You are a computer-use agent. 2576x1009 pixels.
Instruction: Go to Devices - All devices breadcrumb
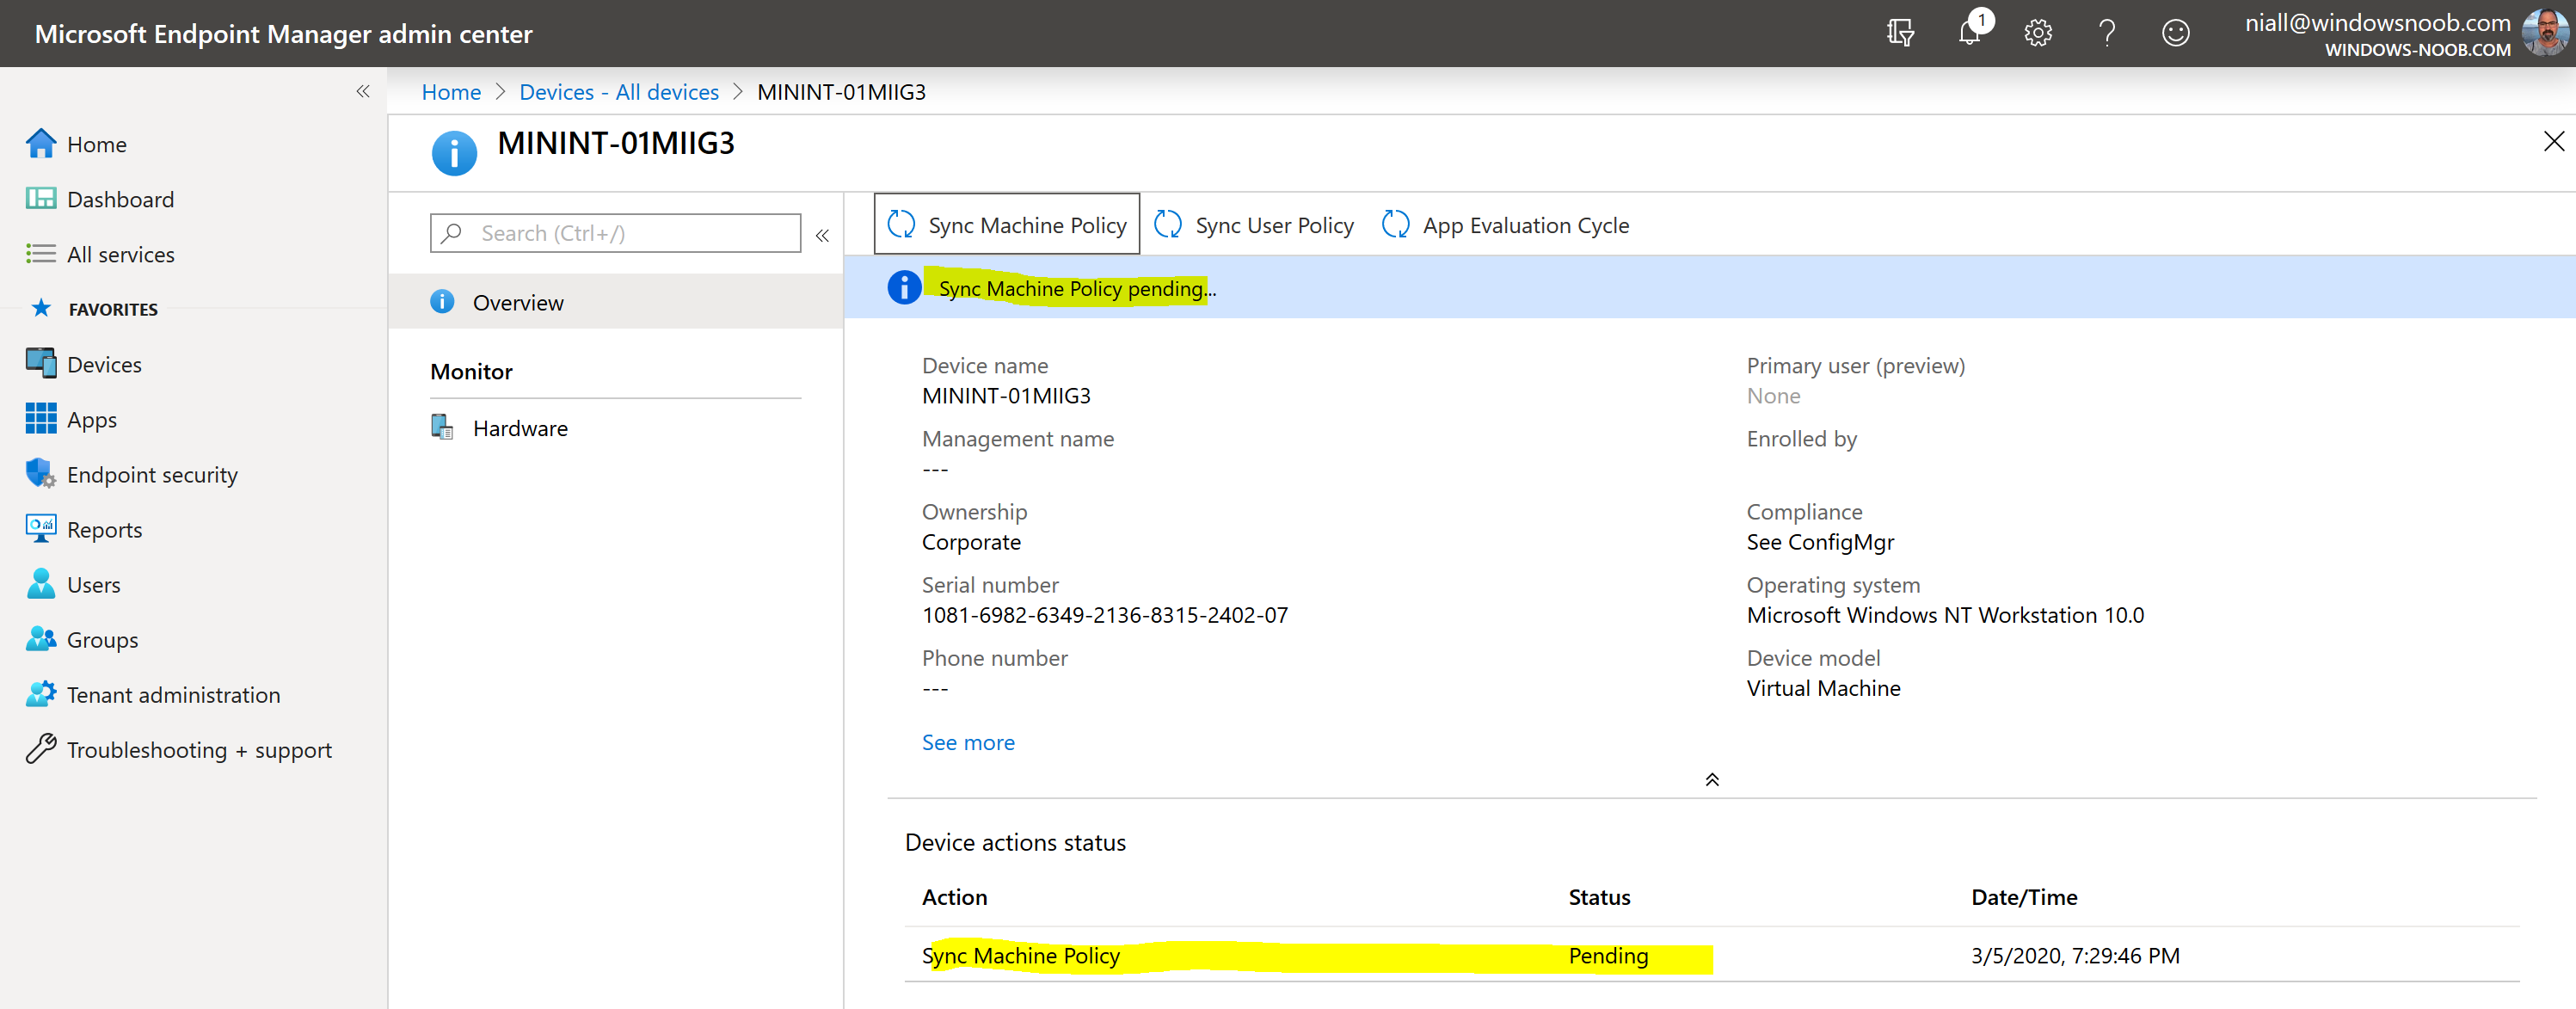coord(619,92)
